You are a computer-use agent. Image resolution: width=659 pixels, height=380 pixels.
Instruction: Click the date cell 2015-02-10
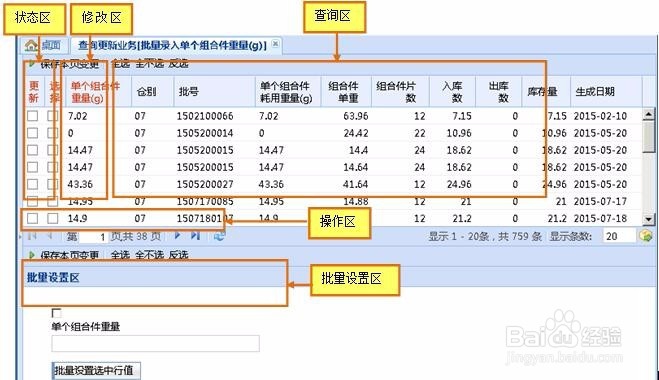(x=600, y=116)
